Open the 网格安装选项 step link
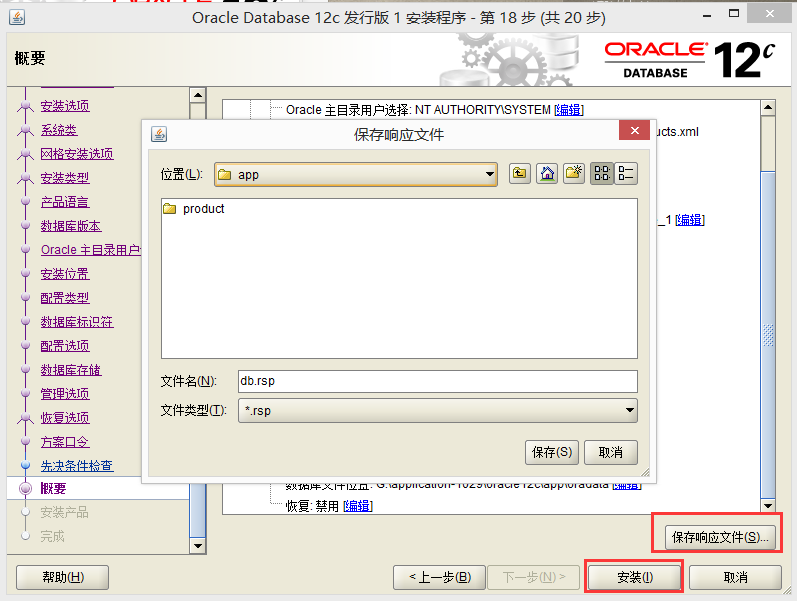The image size is (797, 601). [77, 154]
